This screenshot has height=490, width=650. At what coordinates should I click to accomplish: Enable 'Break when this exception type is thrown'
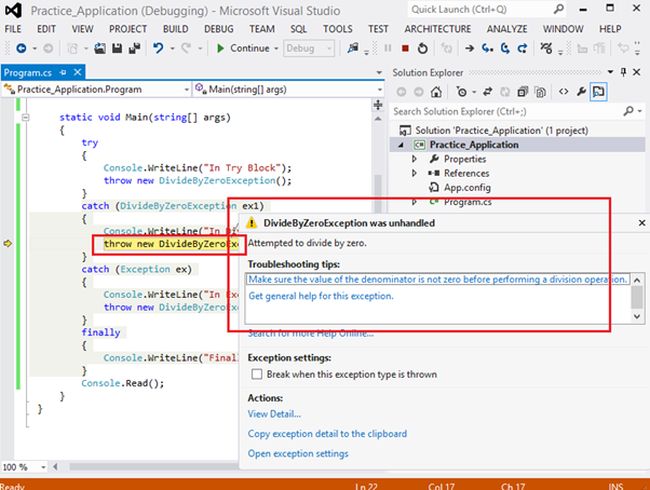(256, 375)
